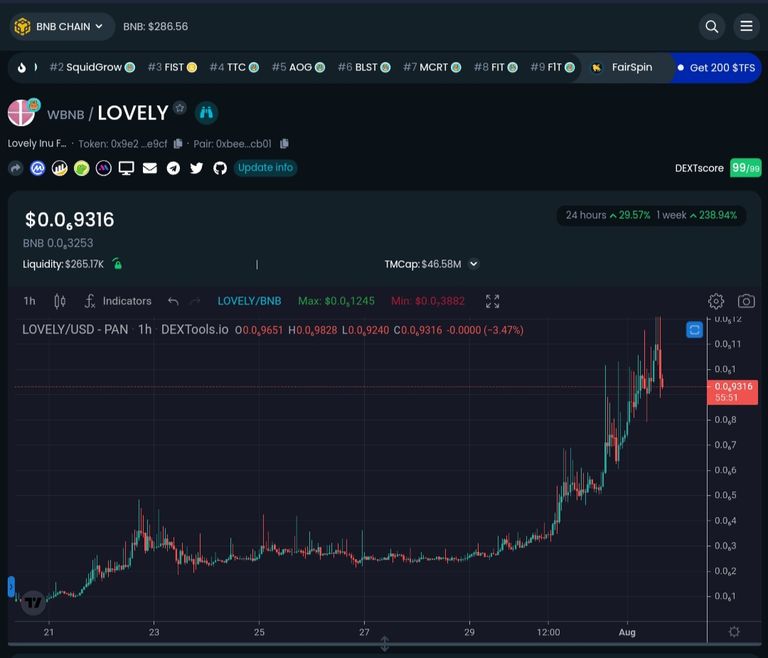This screenshot has width=768, height=658.
Task: Open the GitHub link icon
Action: click(x=220, y=168)
